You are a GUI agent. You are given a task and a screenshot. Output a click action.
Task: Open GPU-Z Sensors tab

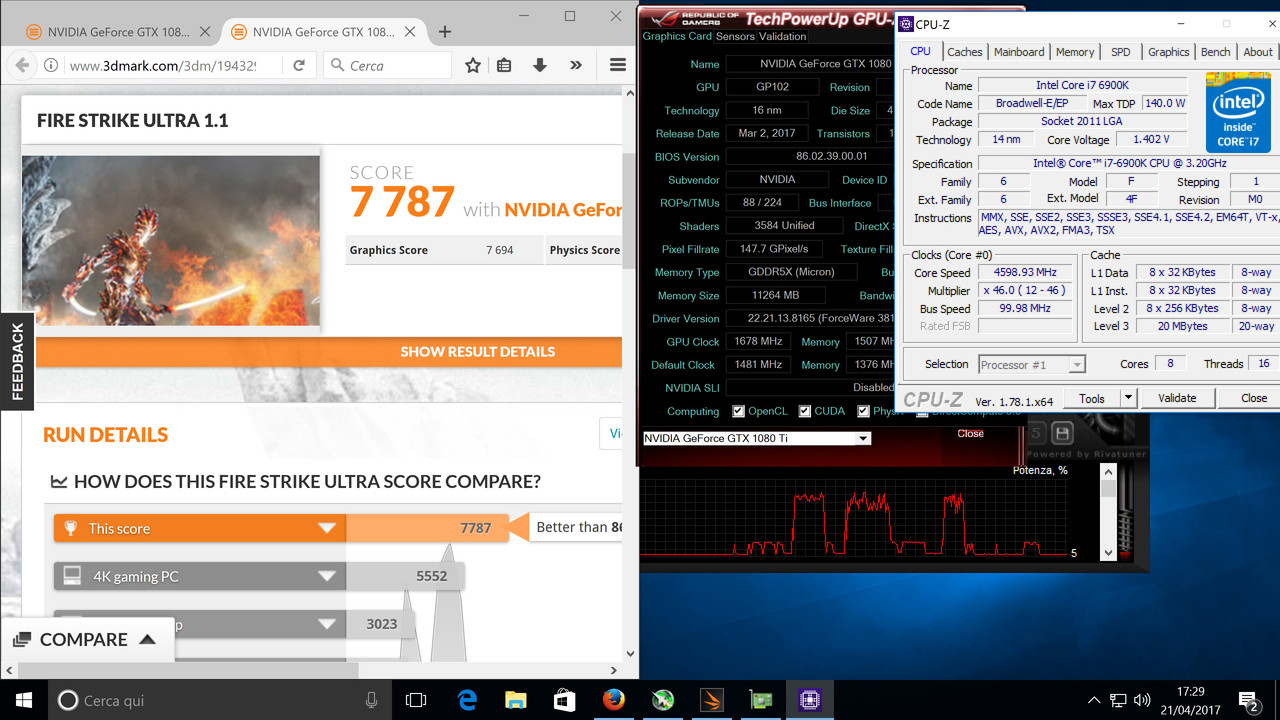click(735, 36)
